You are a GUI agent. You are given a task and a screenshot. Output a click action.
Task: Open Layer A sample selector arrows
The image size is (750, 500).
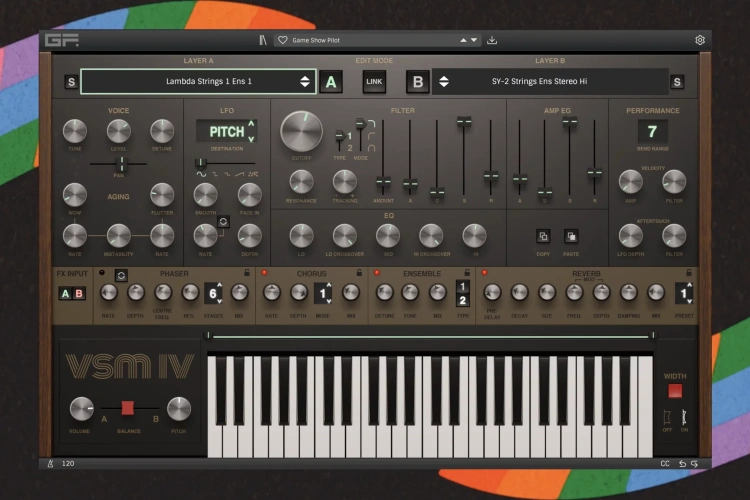coord(305,81)
